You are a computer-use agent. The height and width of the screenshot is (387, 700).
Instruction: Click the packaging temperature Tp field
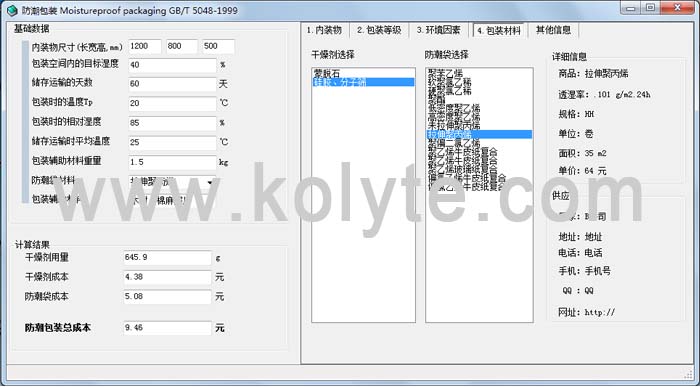tap(172, 104)
